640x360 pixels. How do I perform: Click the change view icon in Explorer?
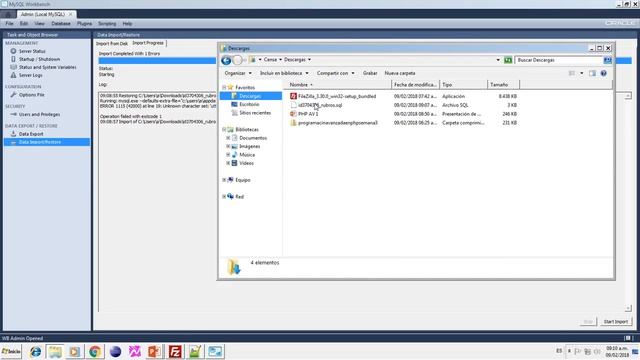point(572,73)
